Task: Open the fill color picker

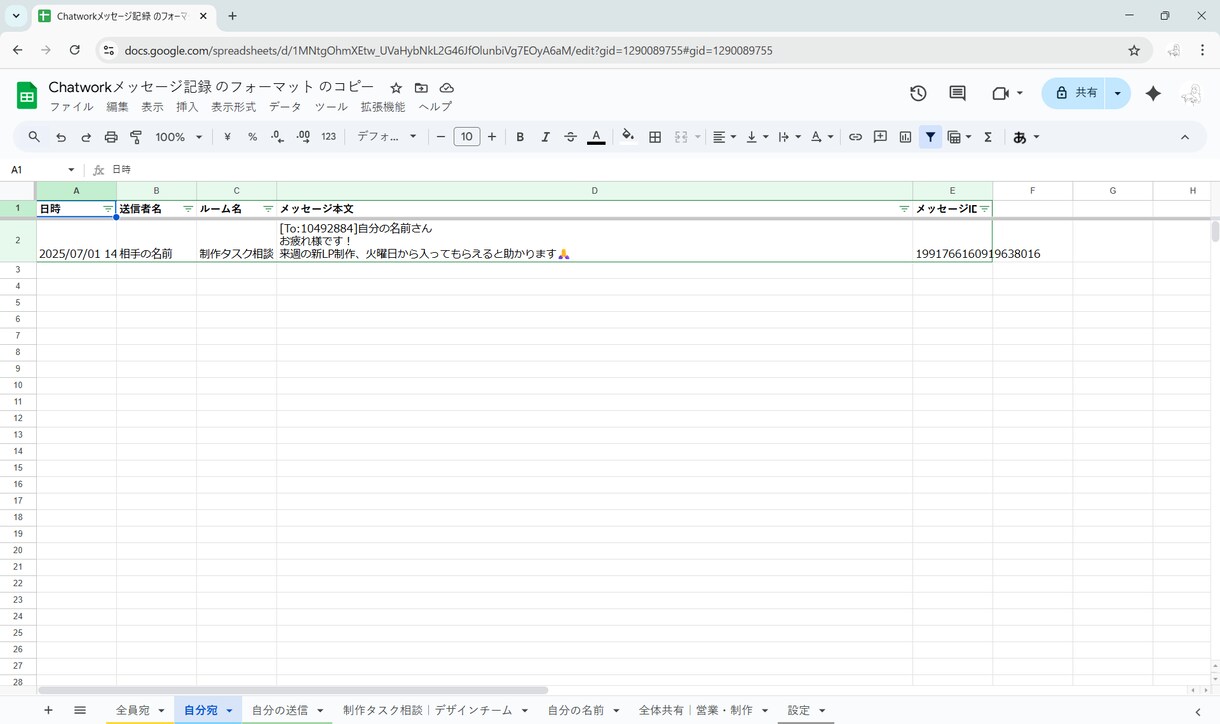Action: [x=628, y=137]
